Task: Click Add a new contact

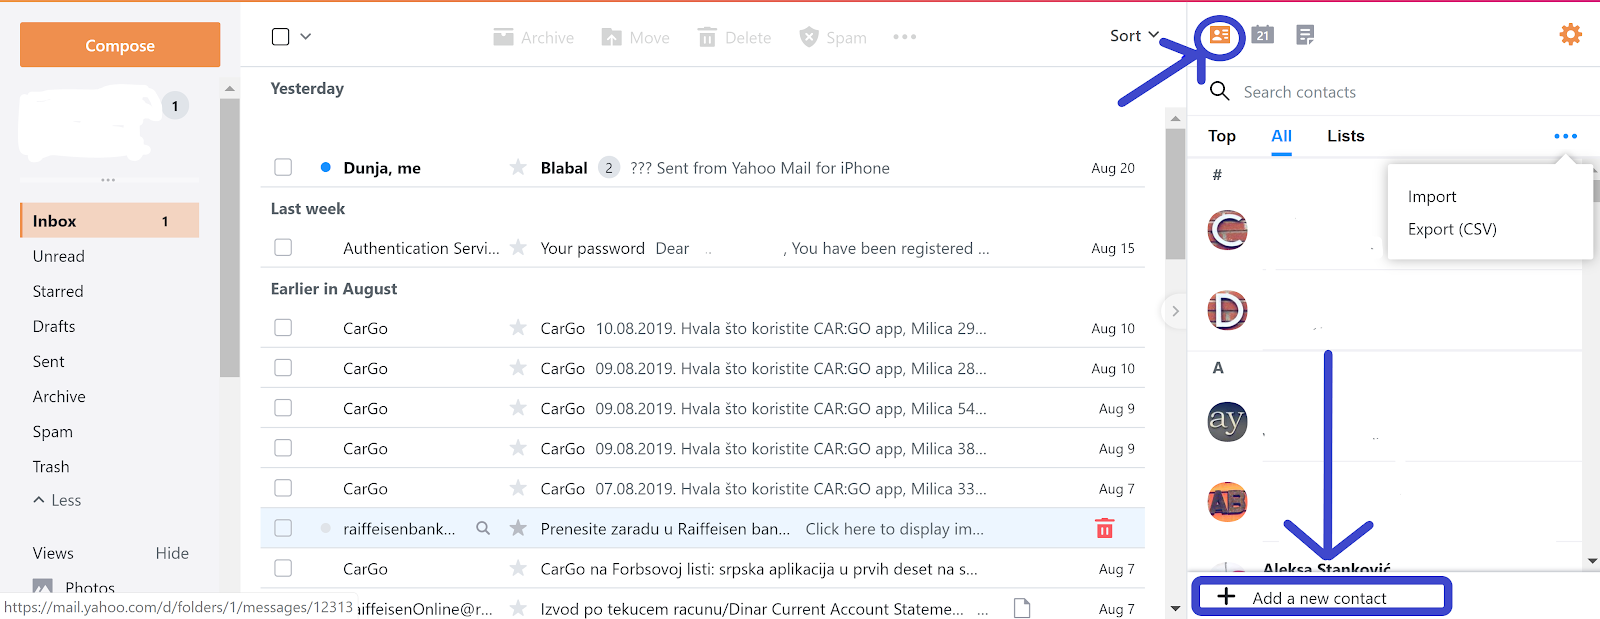Action: [x=1320, y=597]
